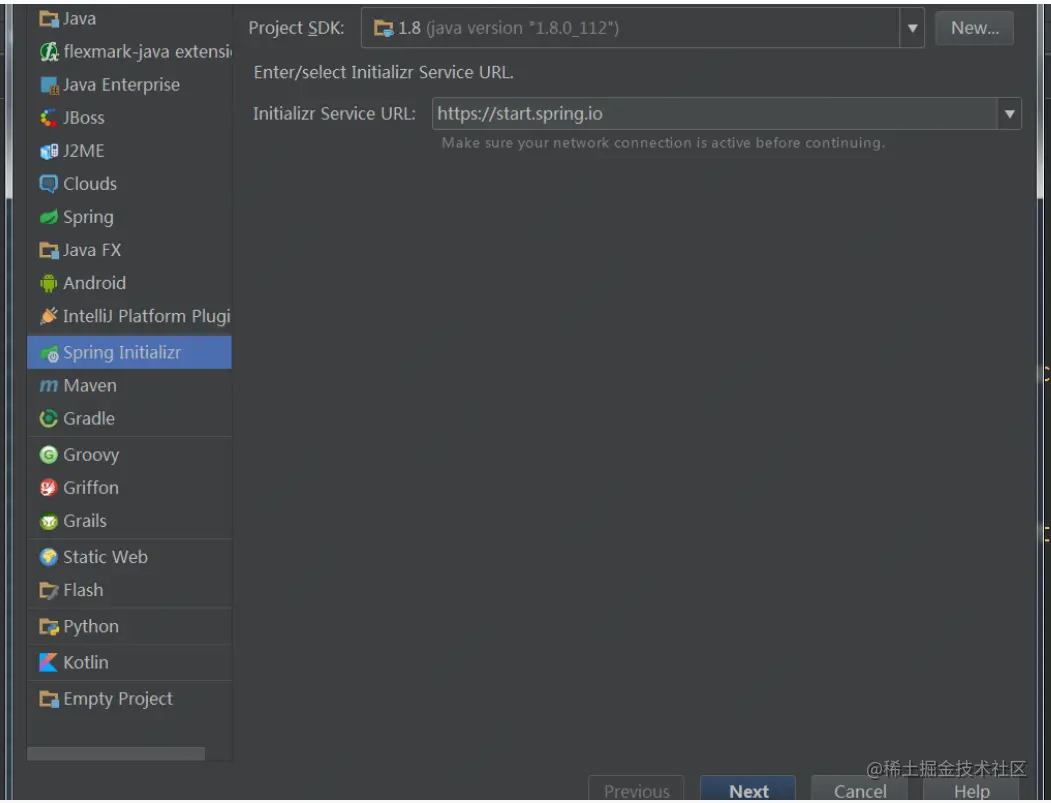This screenshot has height=803, width=1051.
Task: Click the Java Enterprise icon
Action: [x=49, y=85]
